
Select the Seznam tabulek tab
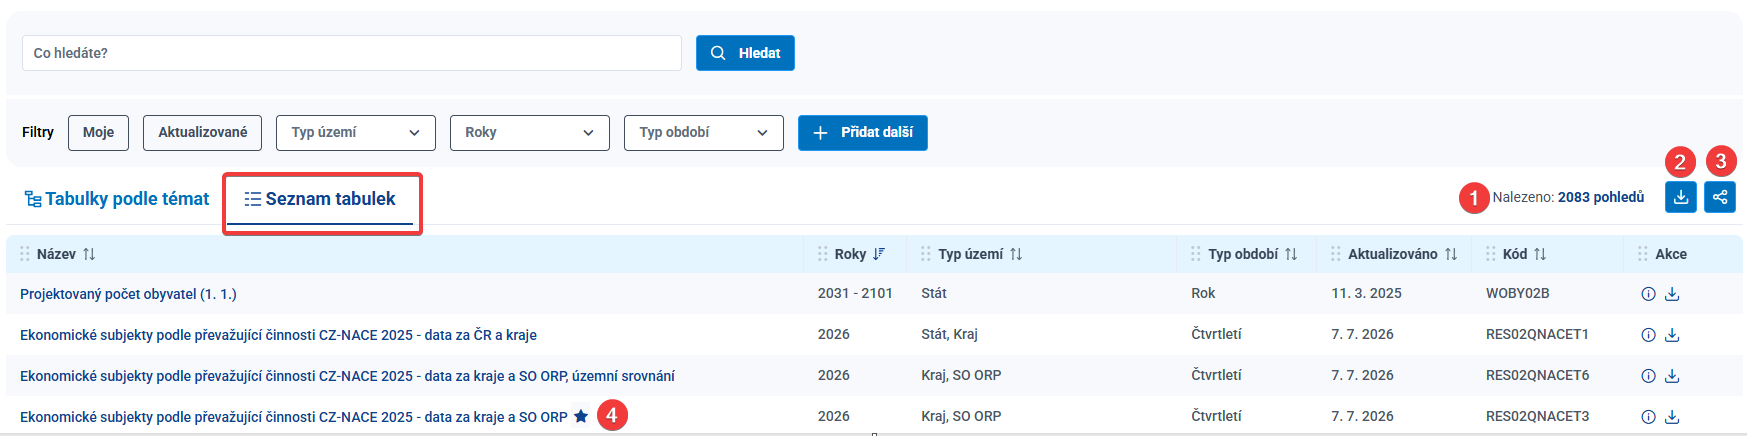click(x=320, y=200)
